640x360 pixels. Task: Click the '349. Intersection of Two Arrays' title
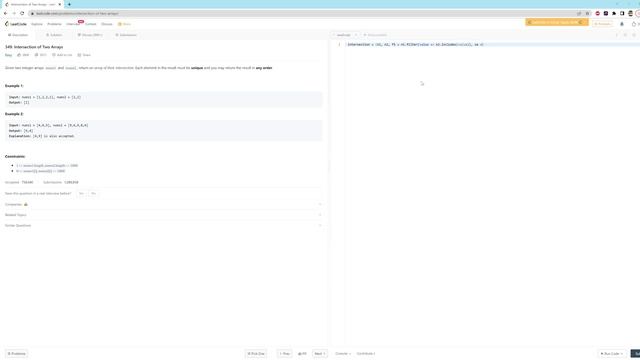click(x=34, y=47)
